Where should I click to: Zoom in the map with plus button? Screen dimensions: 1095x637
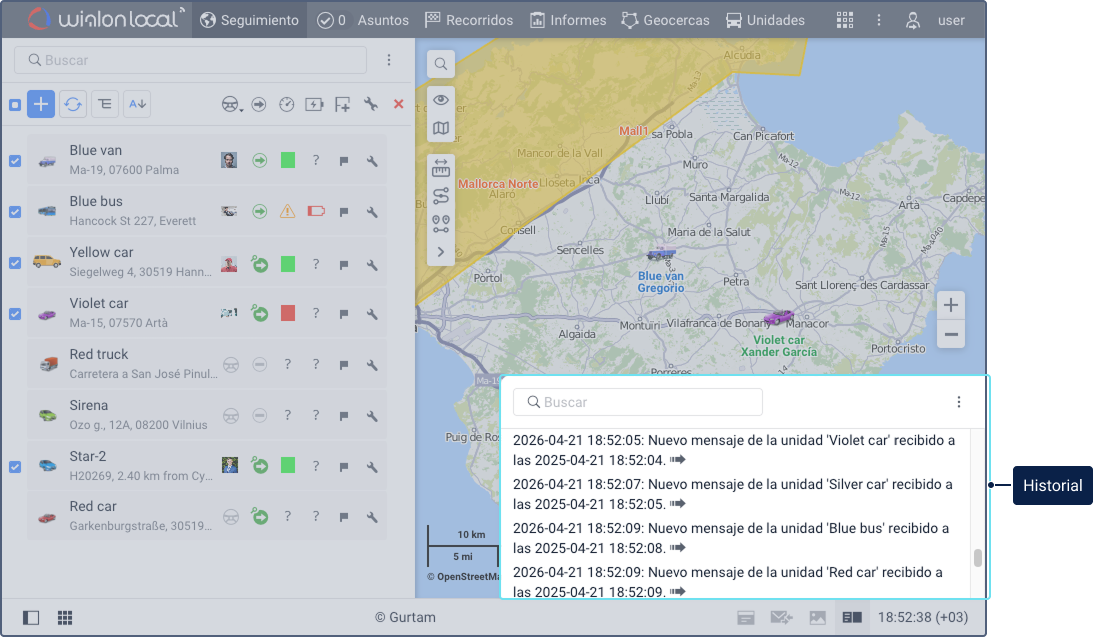951,305
